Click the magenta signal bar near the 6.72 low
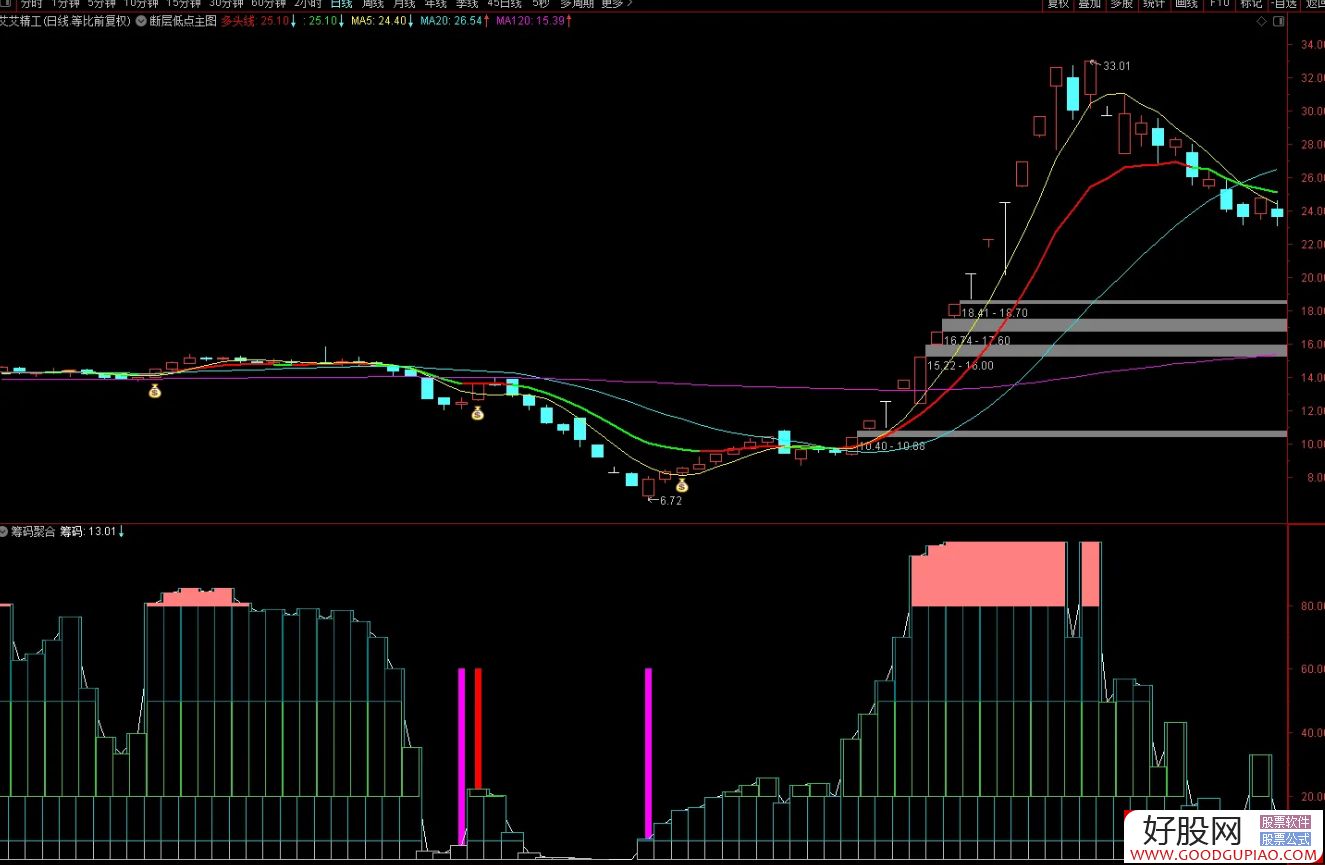The width and height of the screenshot is (1325, 865). coord(648,753)
